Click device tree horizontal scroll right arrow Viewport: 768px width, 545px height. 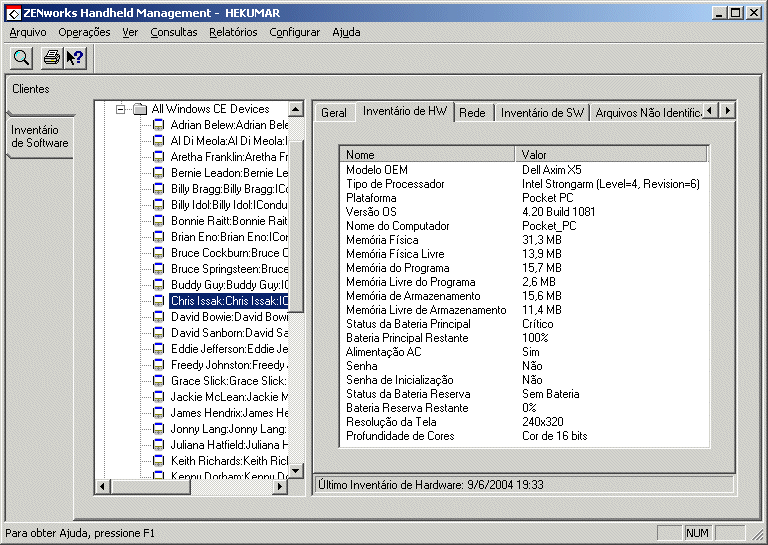[280, 487]
